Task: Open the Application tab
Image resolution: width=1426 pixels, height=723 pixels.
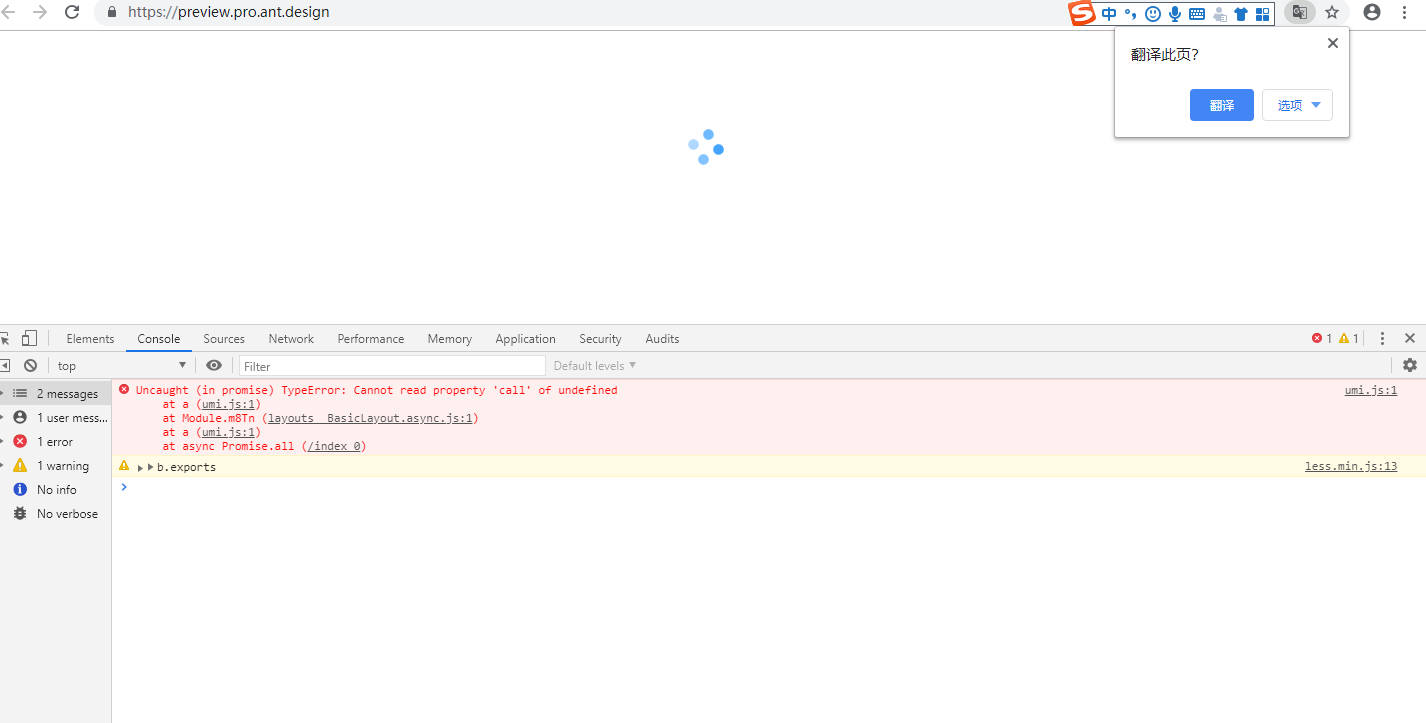Action: (x=525, y=338)
